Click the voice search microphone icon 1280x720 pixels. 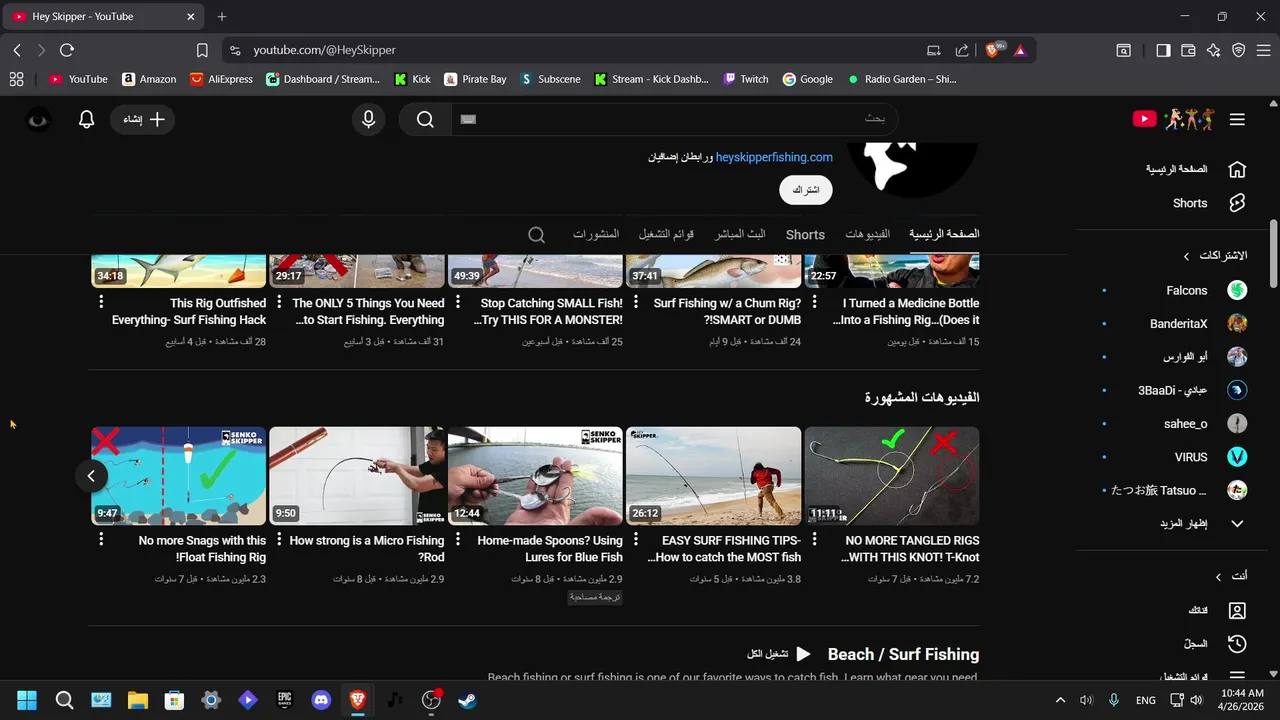click(369, 120)
